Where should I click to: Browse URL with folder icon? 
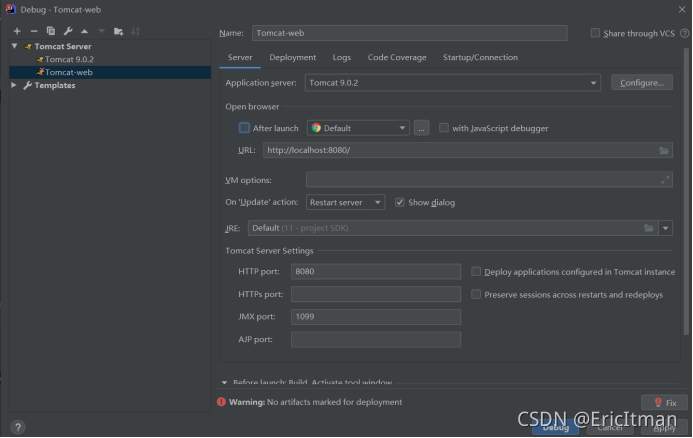pos(663,150)
